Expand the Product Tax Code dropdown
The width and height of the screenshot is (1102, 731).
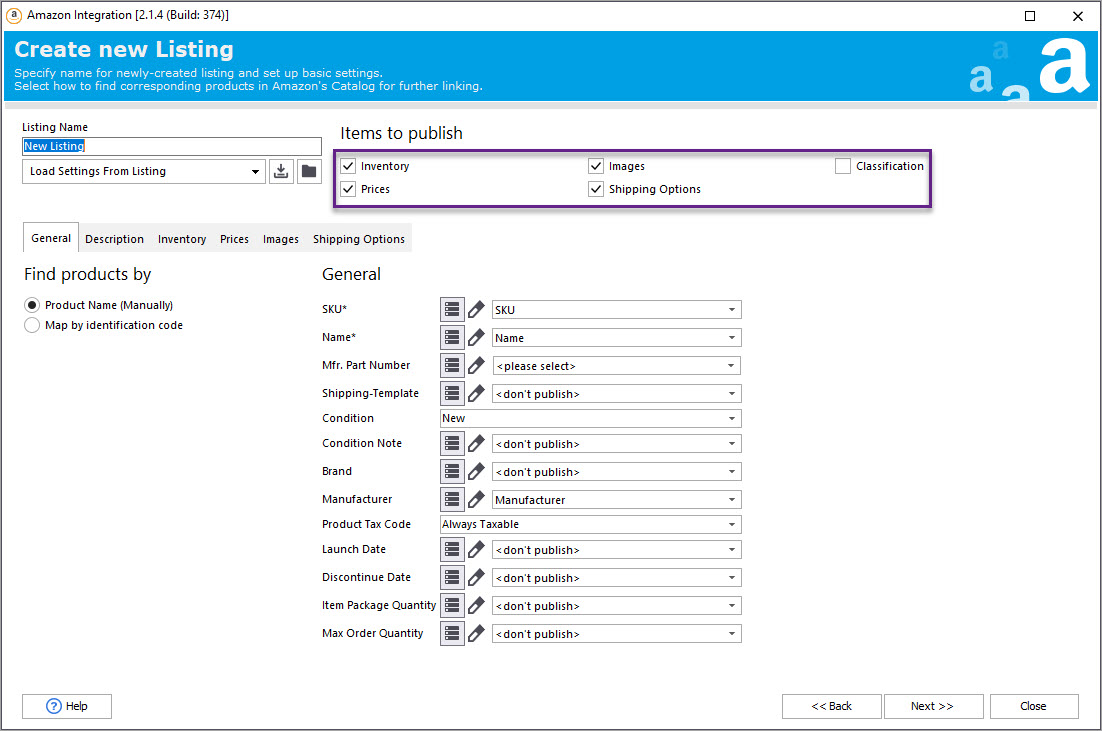[x=590, y=524]
